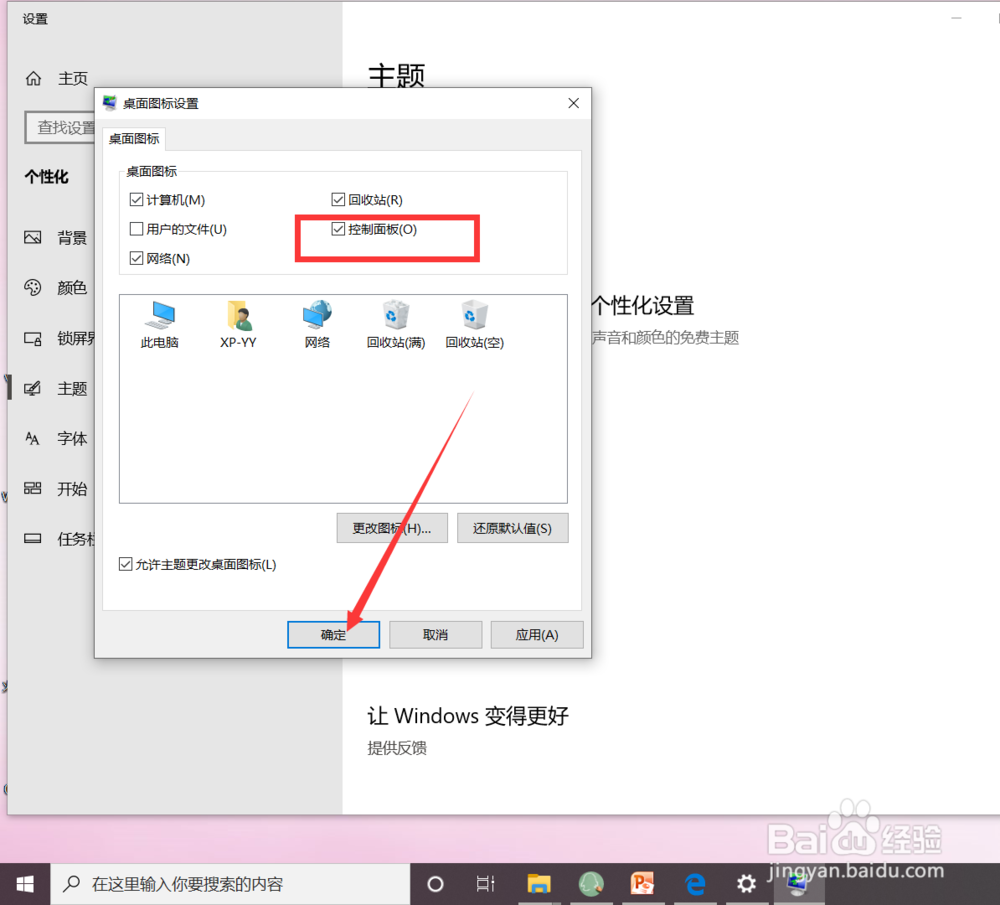Select the full Recycle Bin 回收站(满) icon
1000x905 pixels.
394,315
